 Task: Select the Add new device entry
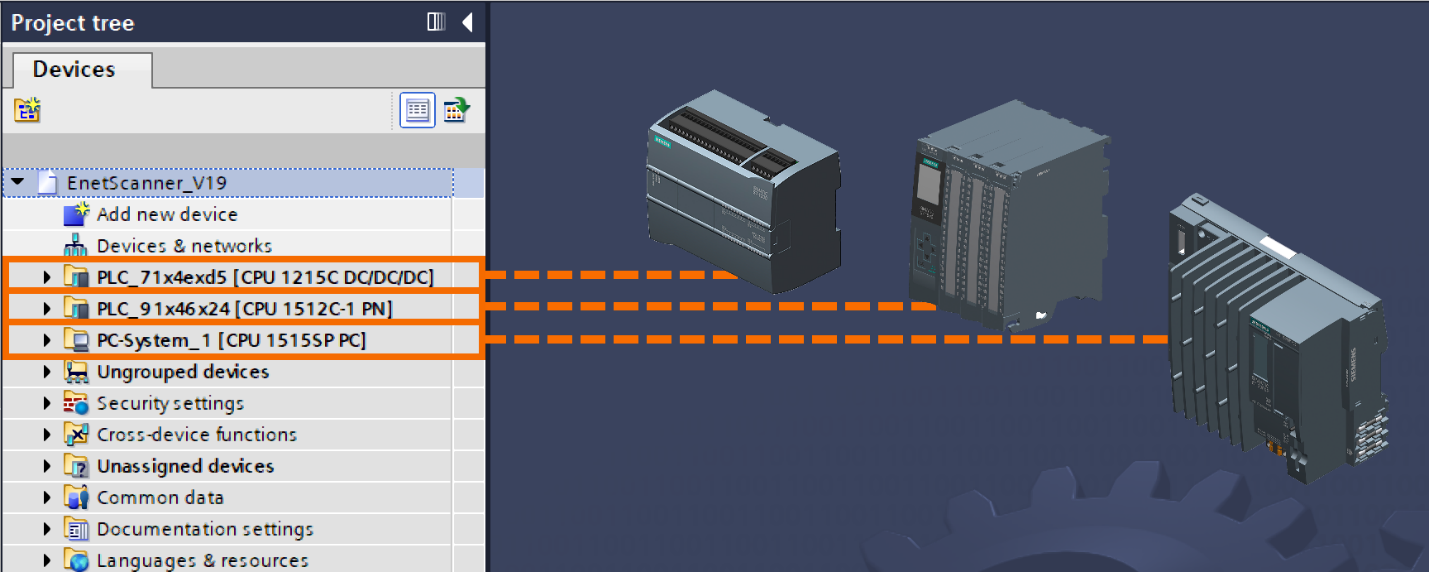[167, 214]
